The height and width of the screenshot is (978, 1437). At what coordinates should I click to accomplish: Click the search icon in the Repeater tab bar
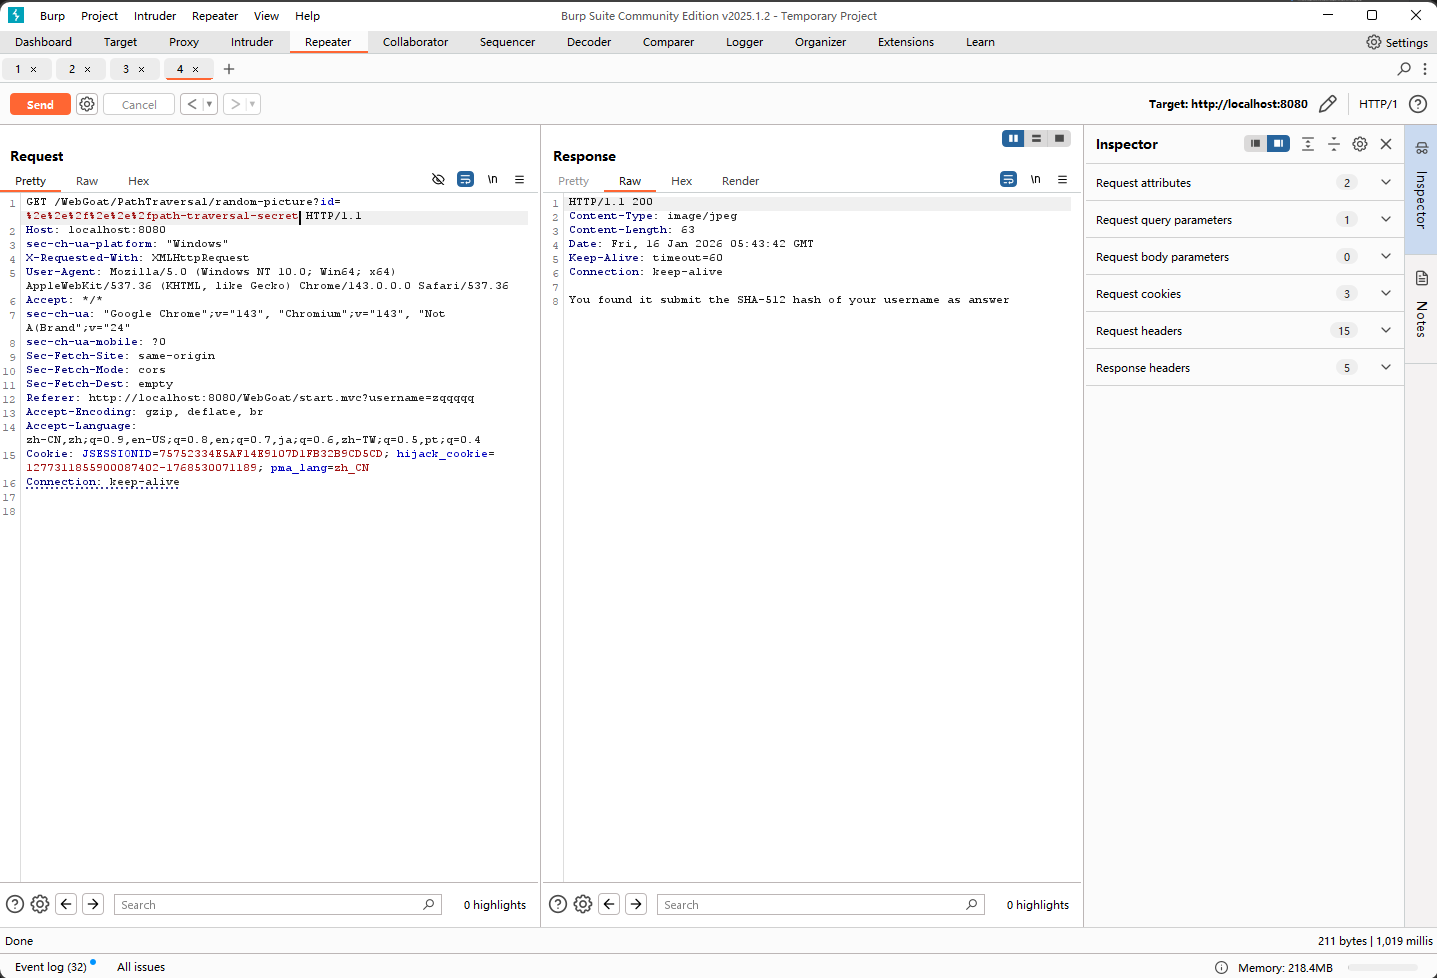tap(1404, 69)
